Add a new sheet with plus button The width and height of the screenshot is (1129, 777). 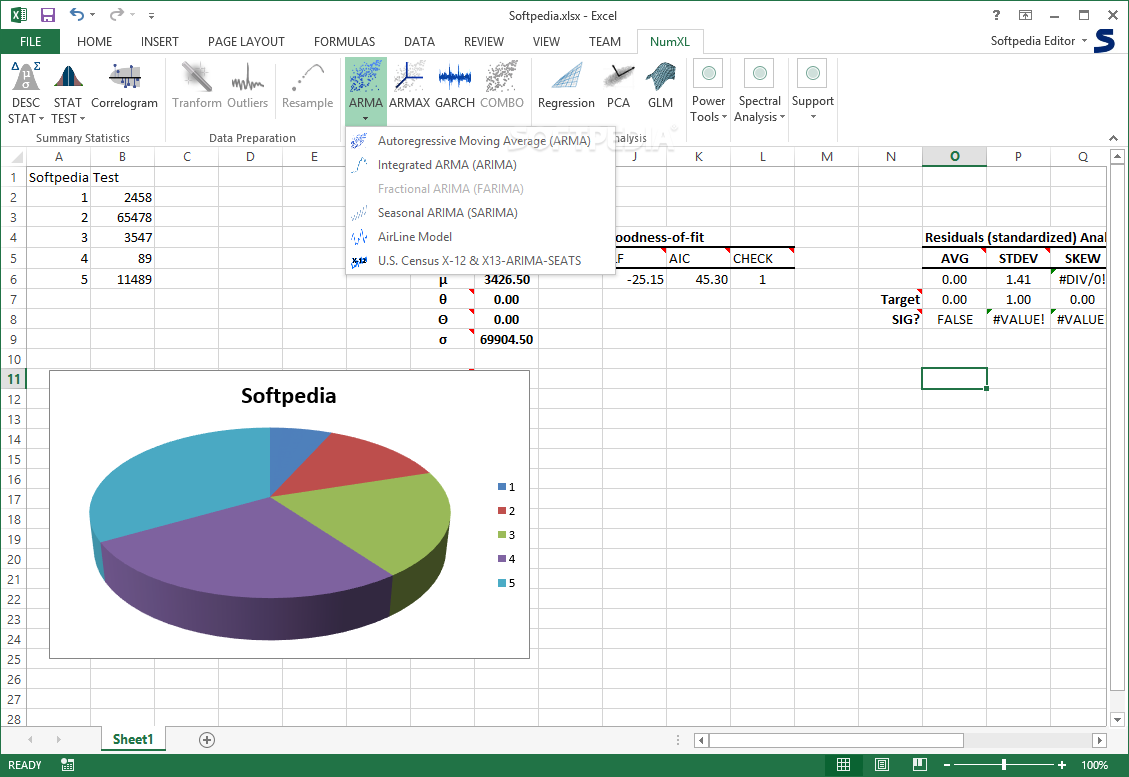pos(207,740)
